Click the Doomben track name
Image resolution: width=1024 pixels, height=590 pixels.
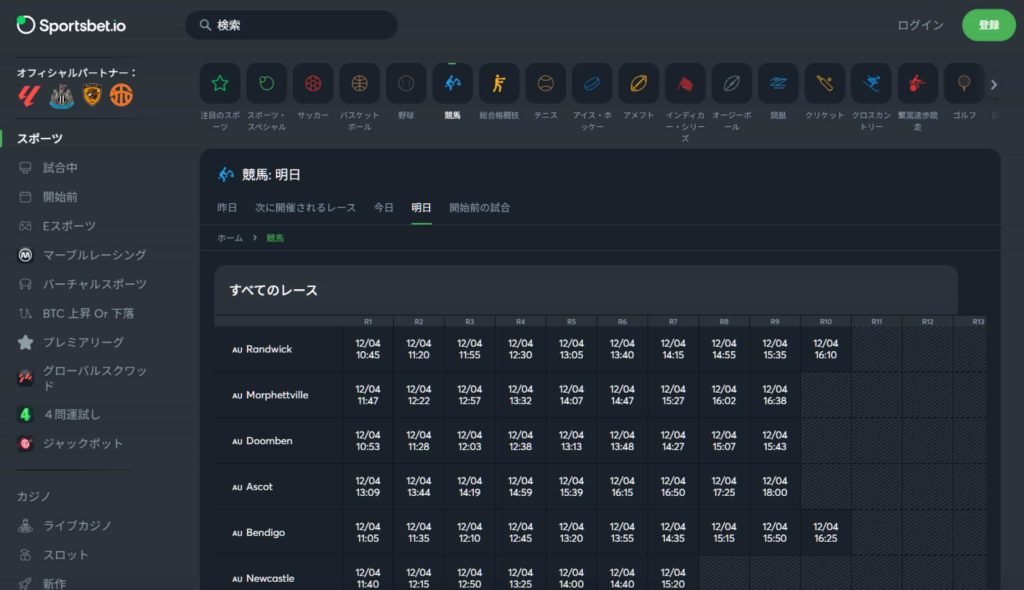(269, 440)
